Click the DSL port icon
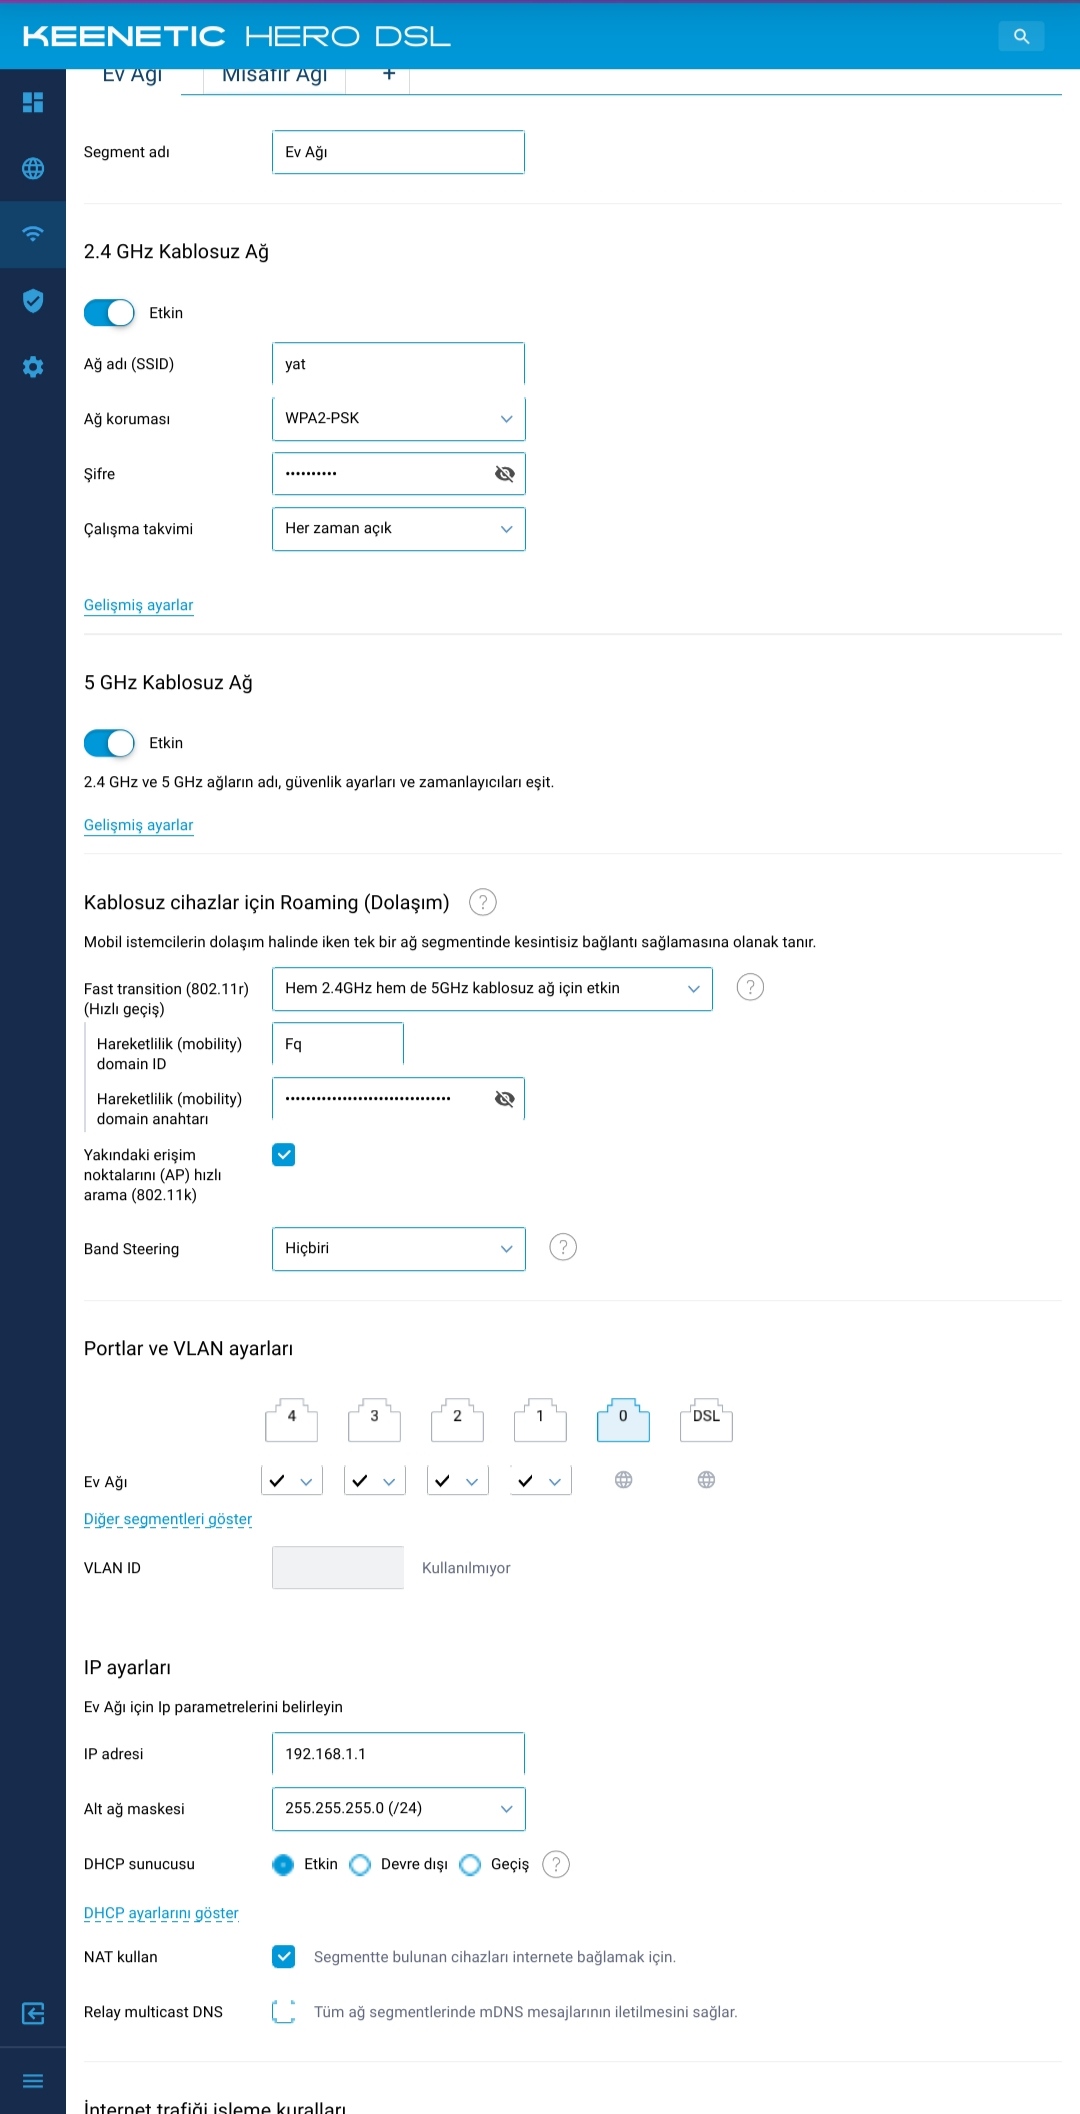The image size is (1080, 2114). coord(706,1419)
